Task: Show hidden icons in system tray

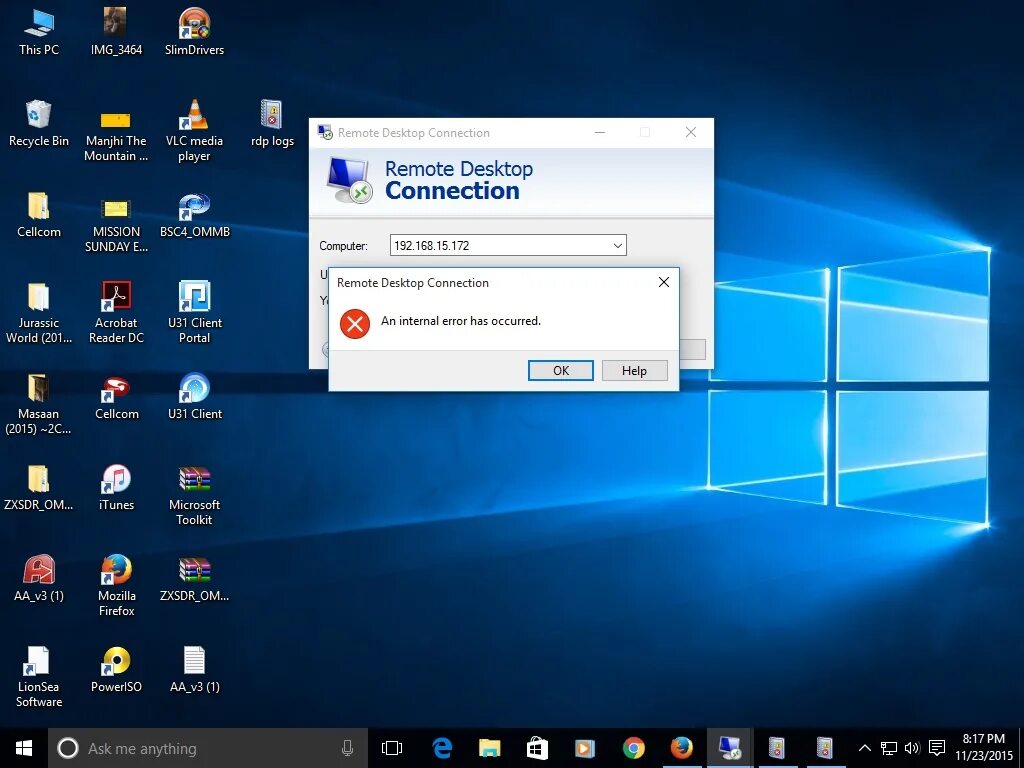Action: 864,747
